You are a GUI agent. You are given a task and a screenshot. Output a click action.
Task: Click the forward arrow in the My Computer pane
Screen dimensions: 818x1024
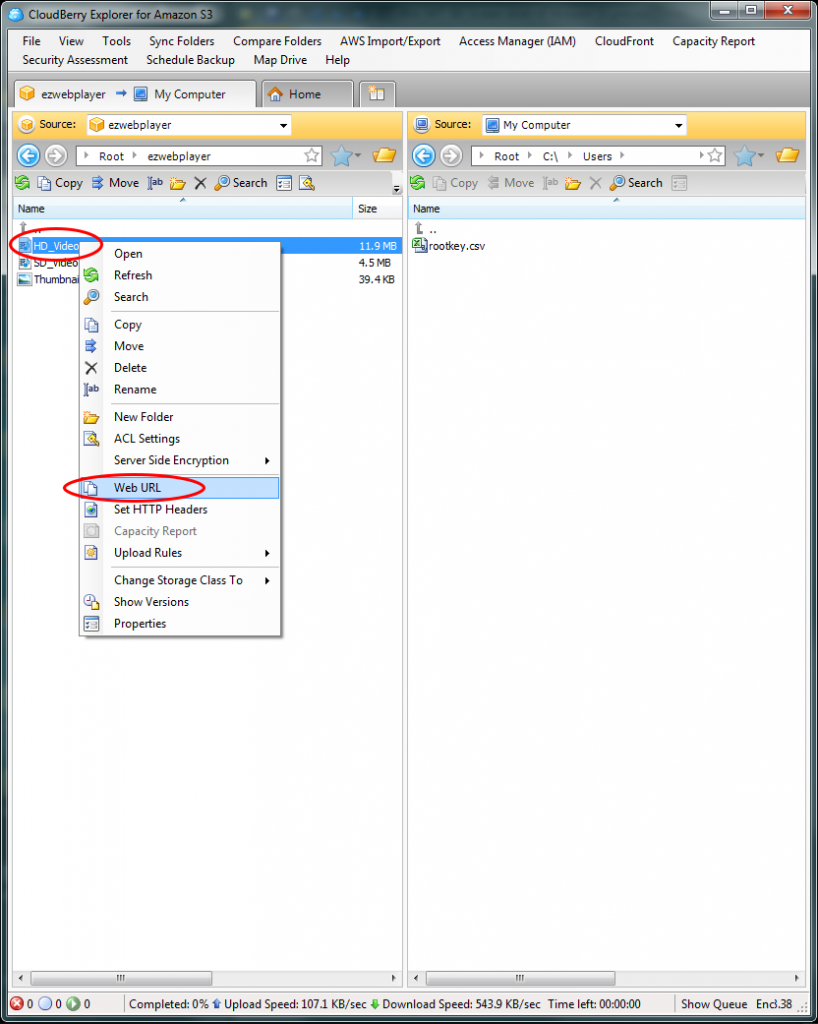451,155
